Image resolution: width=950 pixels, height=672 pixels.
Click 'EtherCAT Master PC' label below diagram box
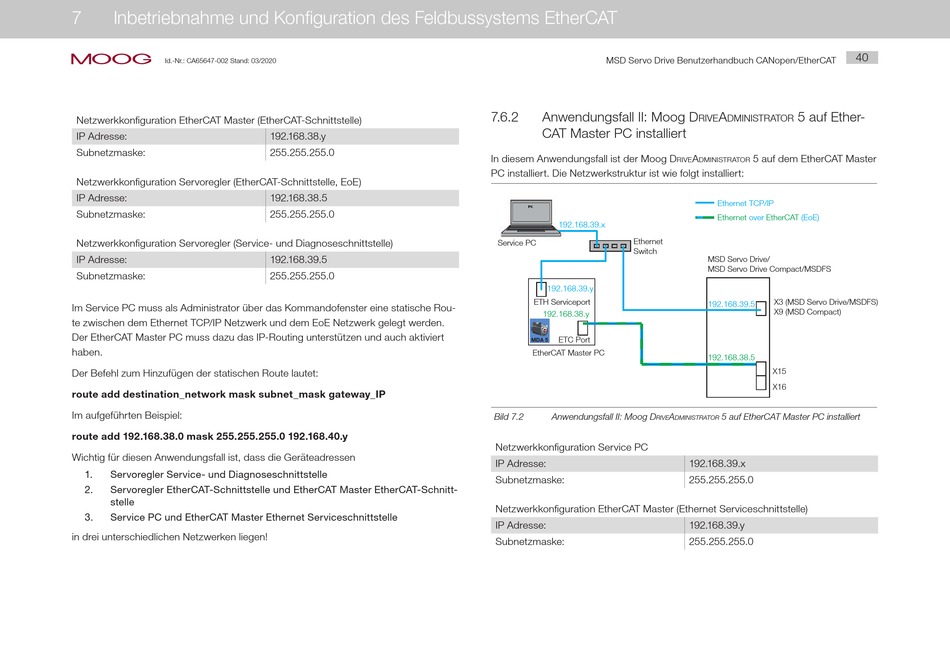click(568, 353)
